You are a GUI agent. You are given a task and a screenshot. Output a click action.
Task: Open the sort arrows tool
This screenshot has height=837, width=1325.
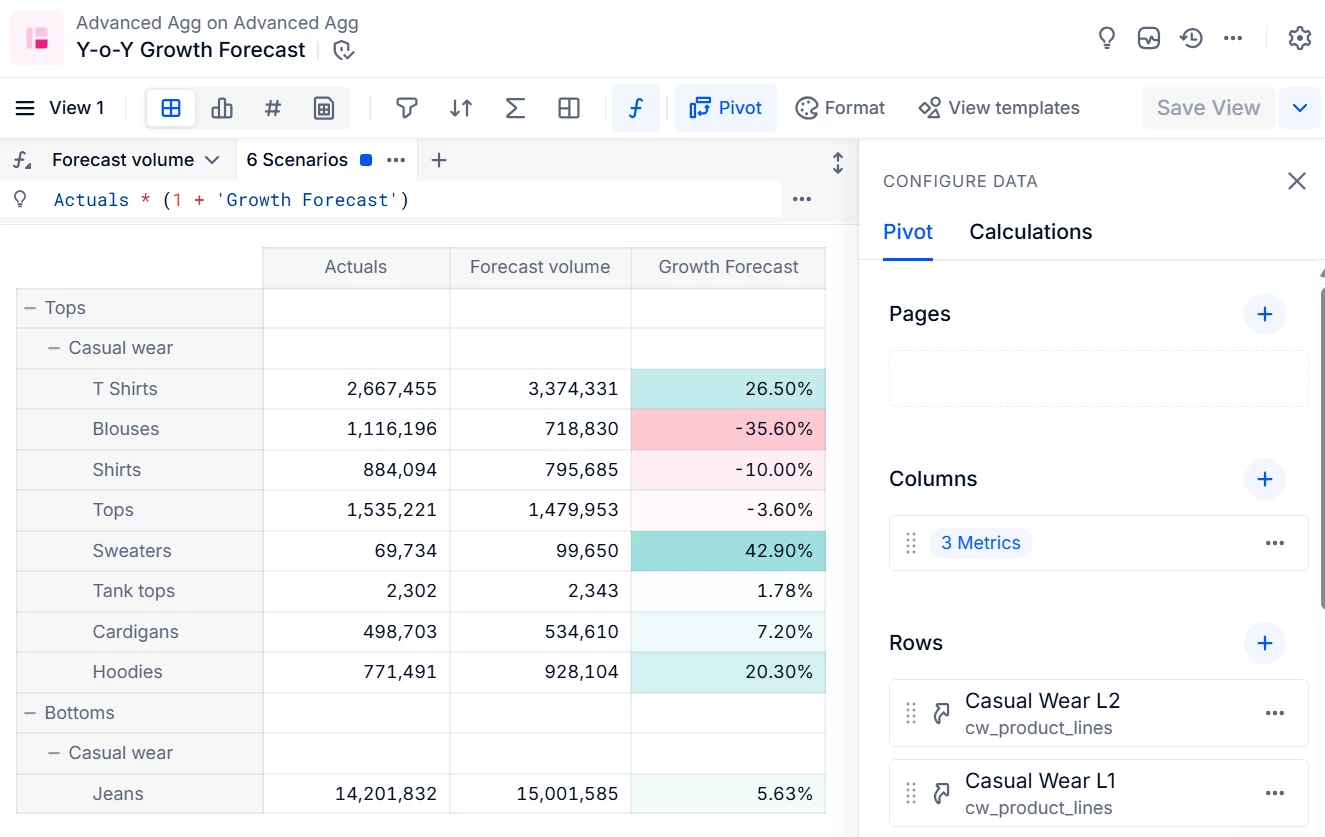tap(461, 108)
